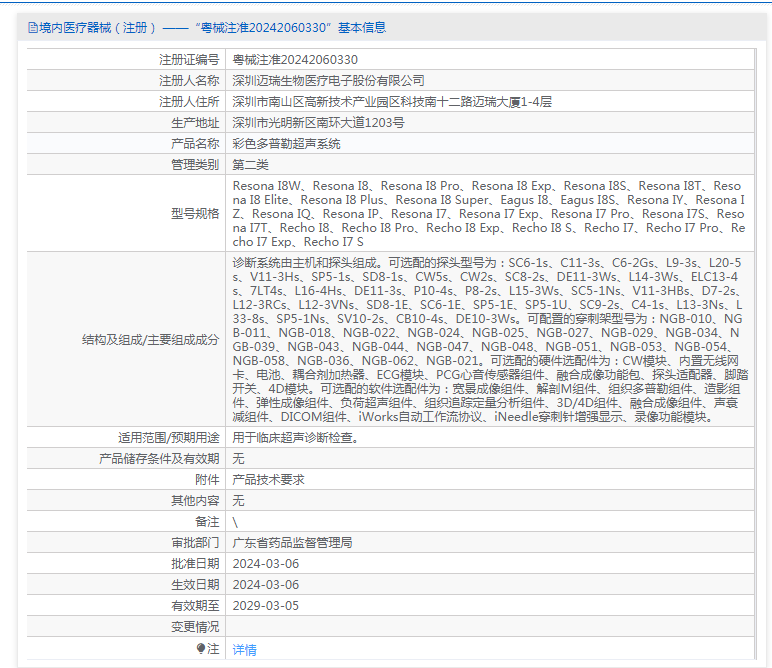Image resolution: width=772 pixels, height=668 pixels.
Task: Click the 变更情况 label
Action: click(x=195, y=627)
